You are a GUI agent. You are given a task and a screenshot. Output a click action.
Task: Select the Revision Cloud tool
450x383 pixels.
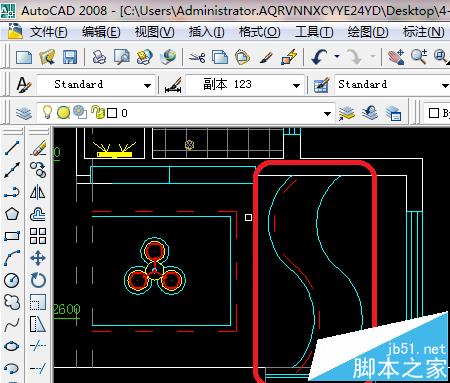pyautogui.click(x=12, y=302)
